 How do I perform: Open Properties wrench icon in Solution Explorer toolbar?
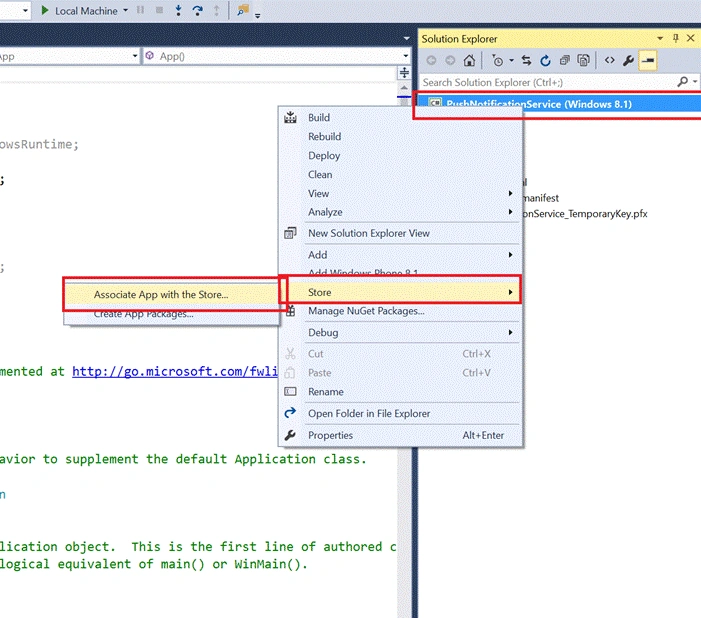pos(628,60)
